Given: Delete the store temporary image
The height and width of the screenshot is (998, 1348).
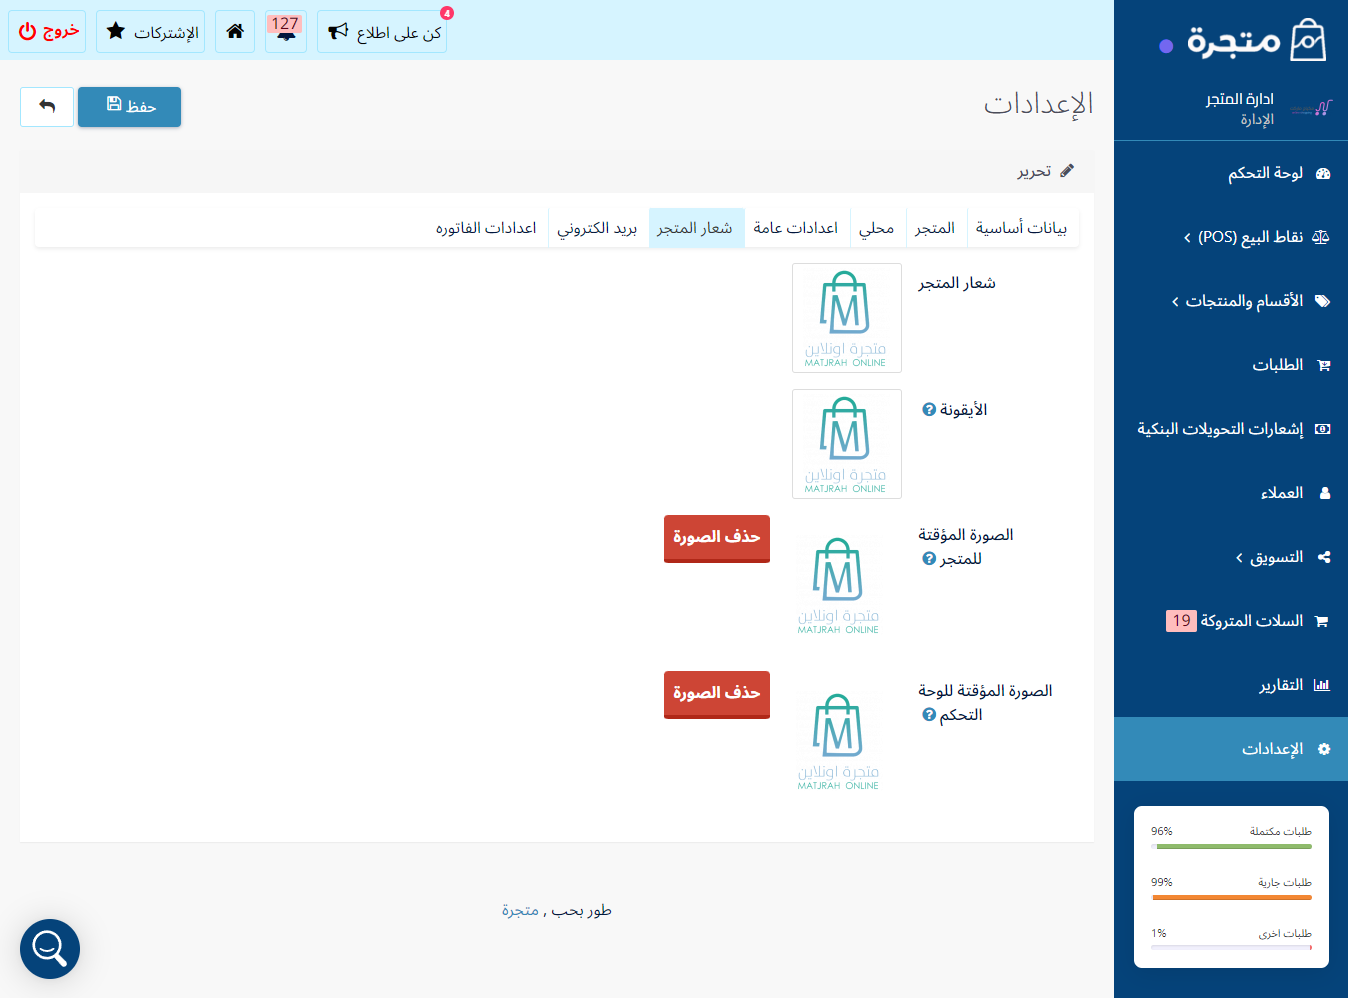Looking at the screenshot, I should [717, 538].
